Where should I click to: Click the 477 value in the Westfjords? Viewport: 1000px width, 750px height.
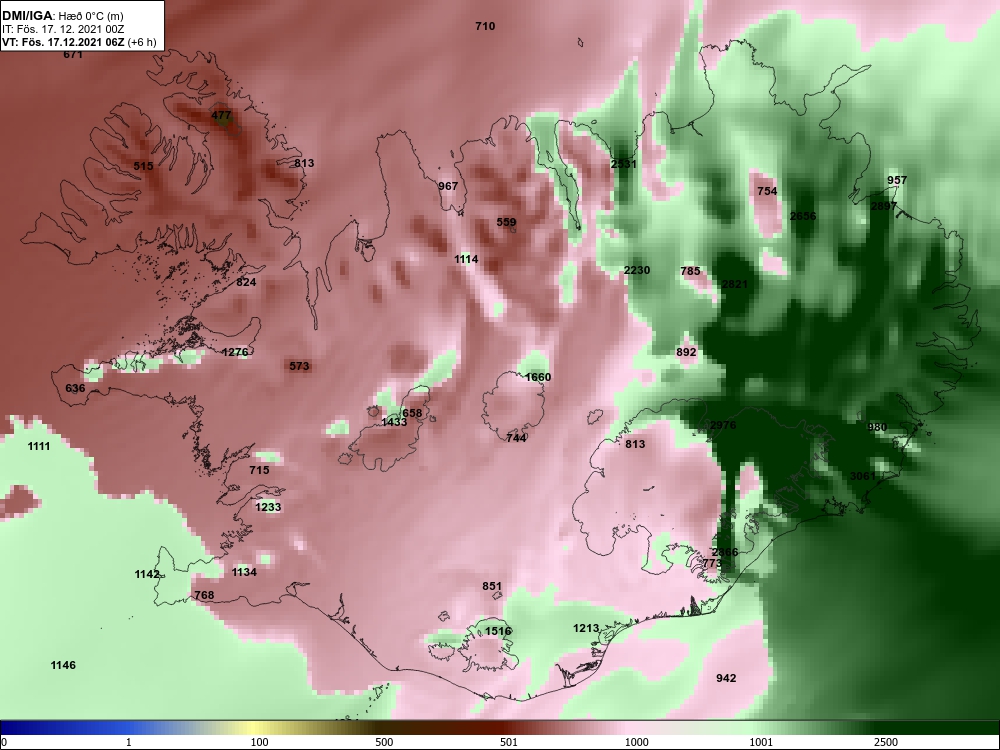coord(221,115)
